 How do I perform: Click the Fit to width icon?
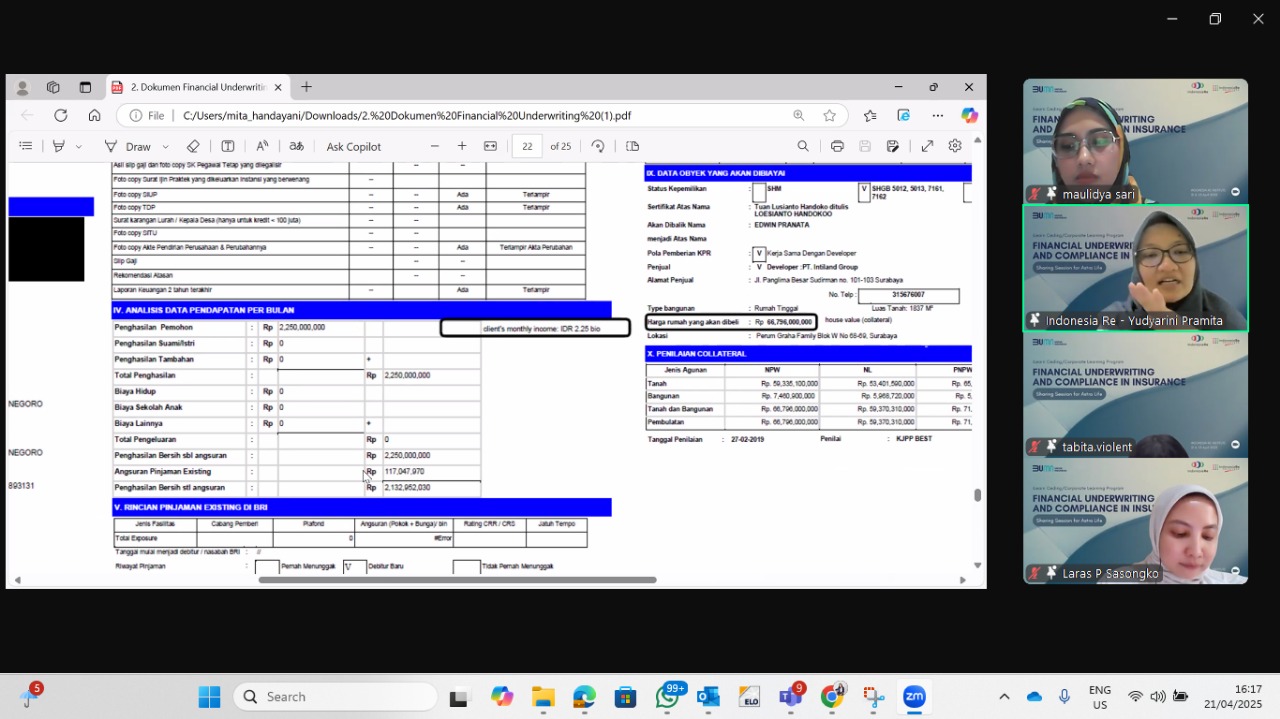tap(490, 146)
